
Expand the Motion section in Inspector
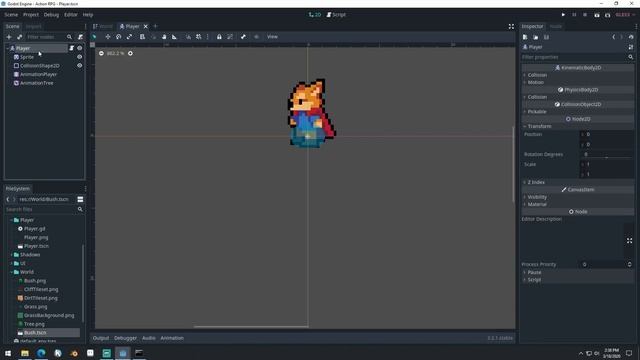[x=536, y=82]
